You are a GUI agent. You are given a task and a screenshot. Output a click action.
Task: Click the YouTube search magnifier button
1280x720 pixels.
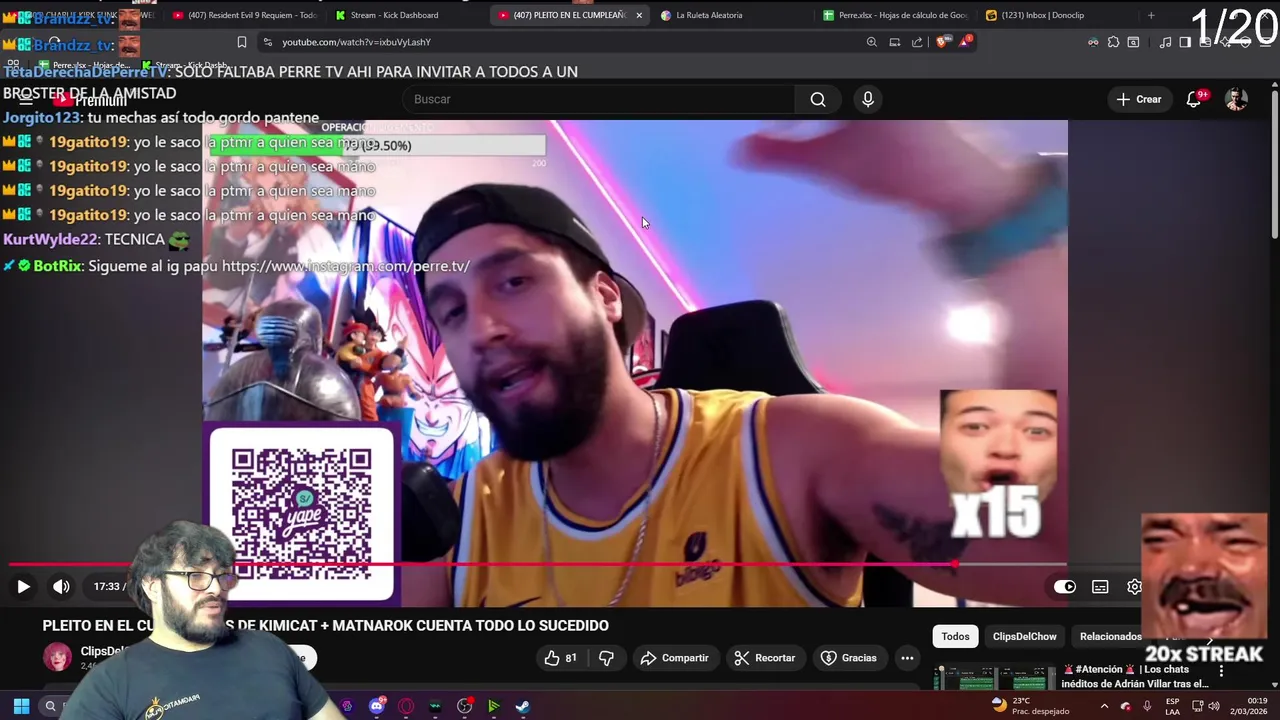click(818, 99)
